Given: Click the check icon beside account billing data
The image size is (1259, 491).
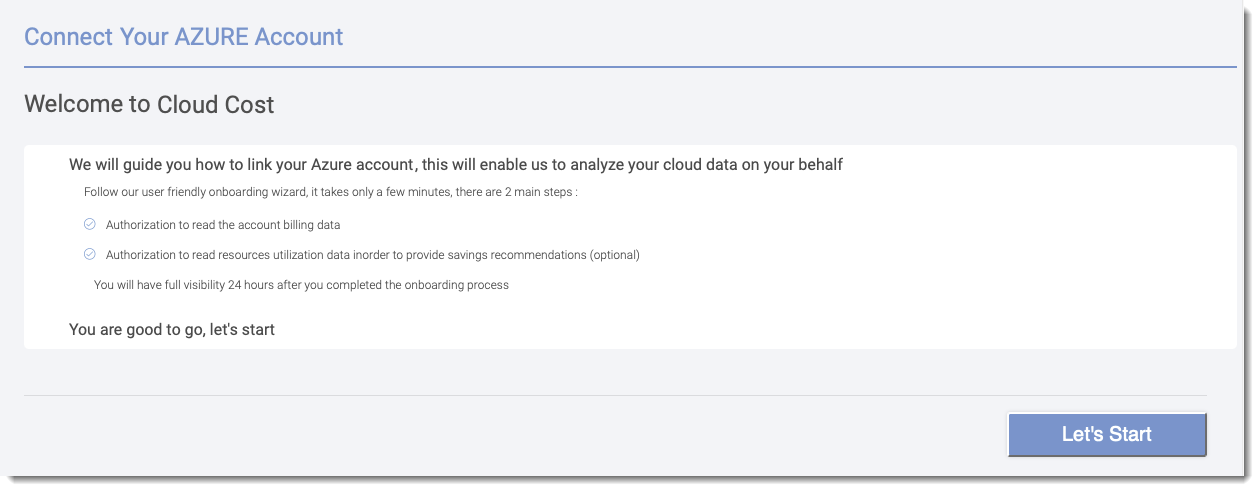Looking at the screenshot, I should tap(89, 224).
